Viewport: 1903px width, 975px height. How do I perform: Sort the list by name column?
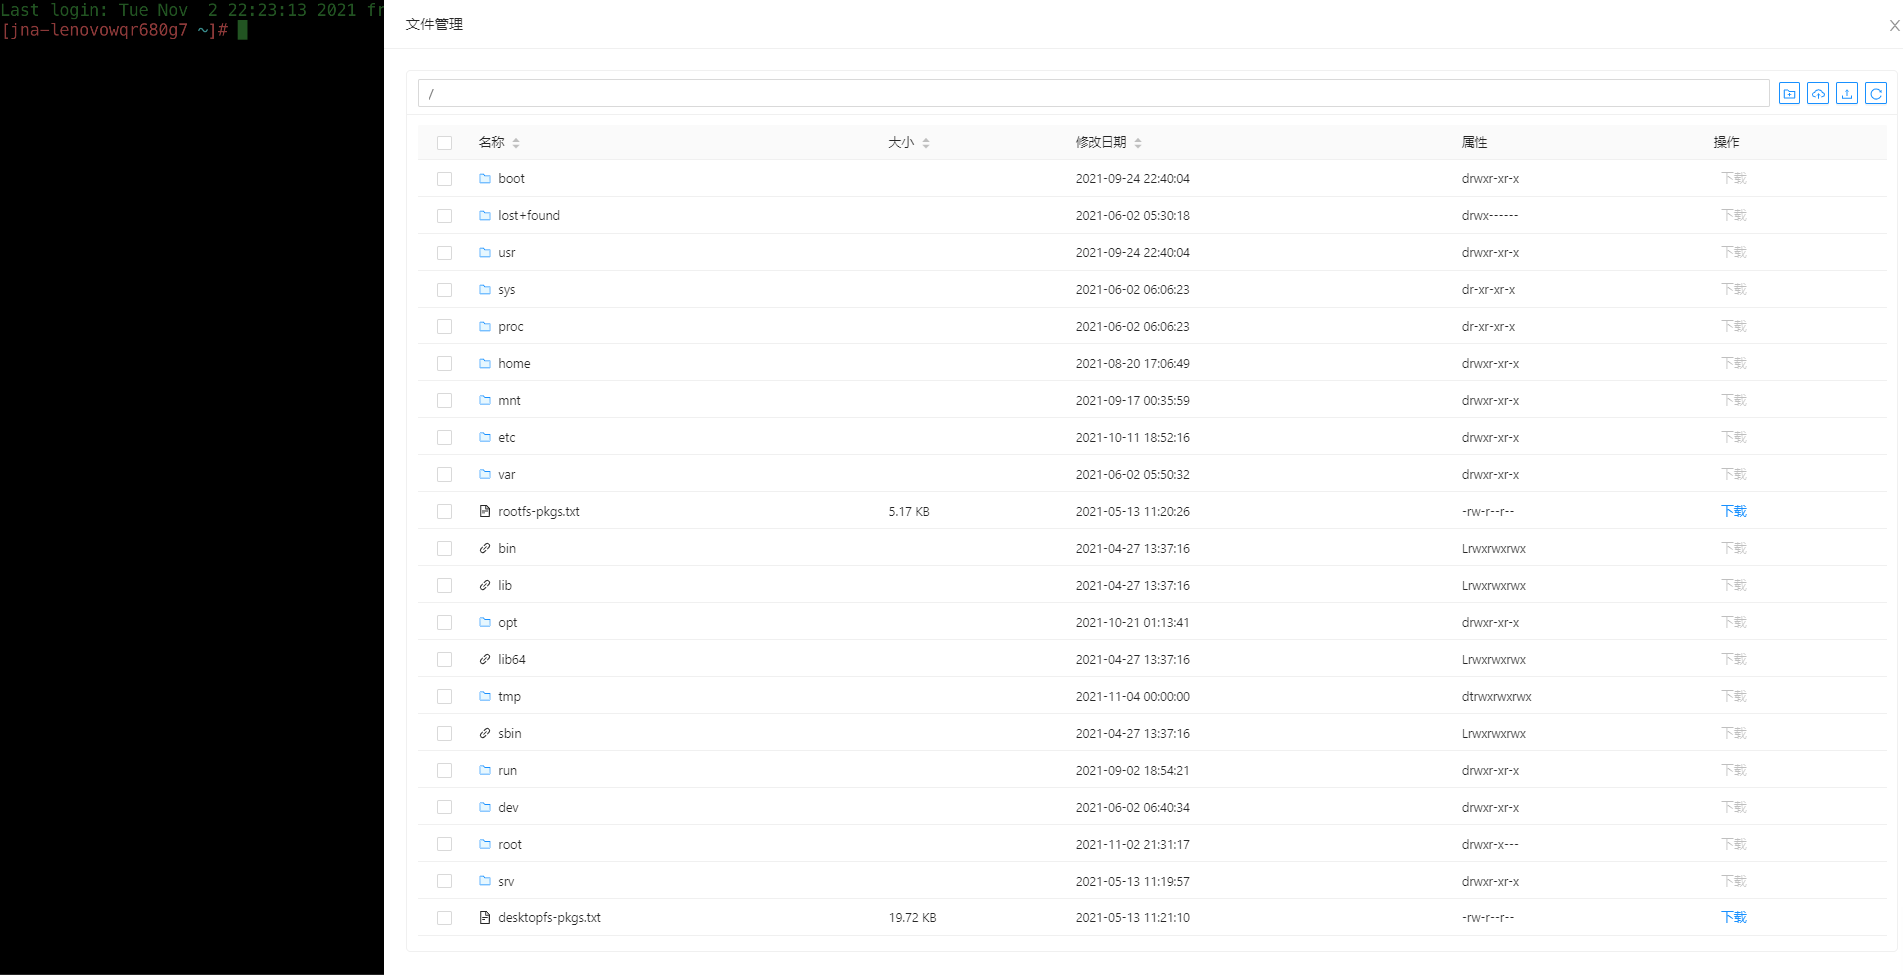[516, 143]
